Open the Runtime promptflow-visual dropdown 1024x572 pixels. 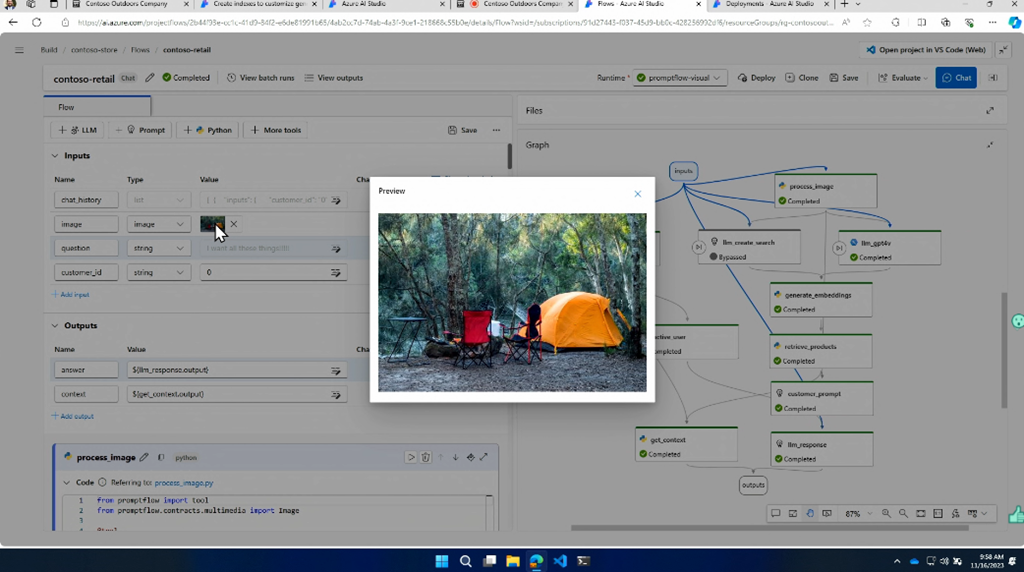[678, 78]
